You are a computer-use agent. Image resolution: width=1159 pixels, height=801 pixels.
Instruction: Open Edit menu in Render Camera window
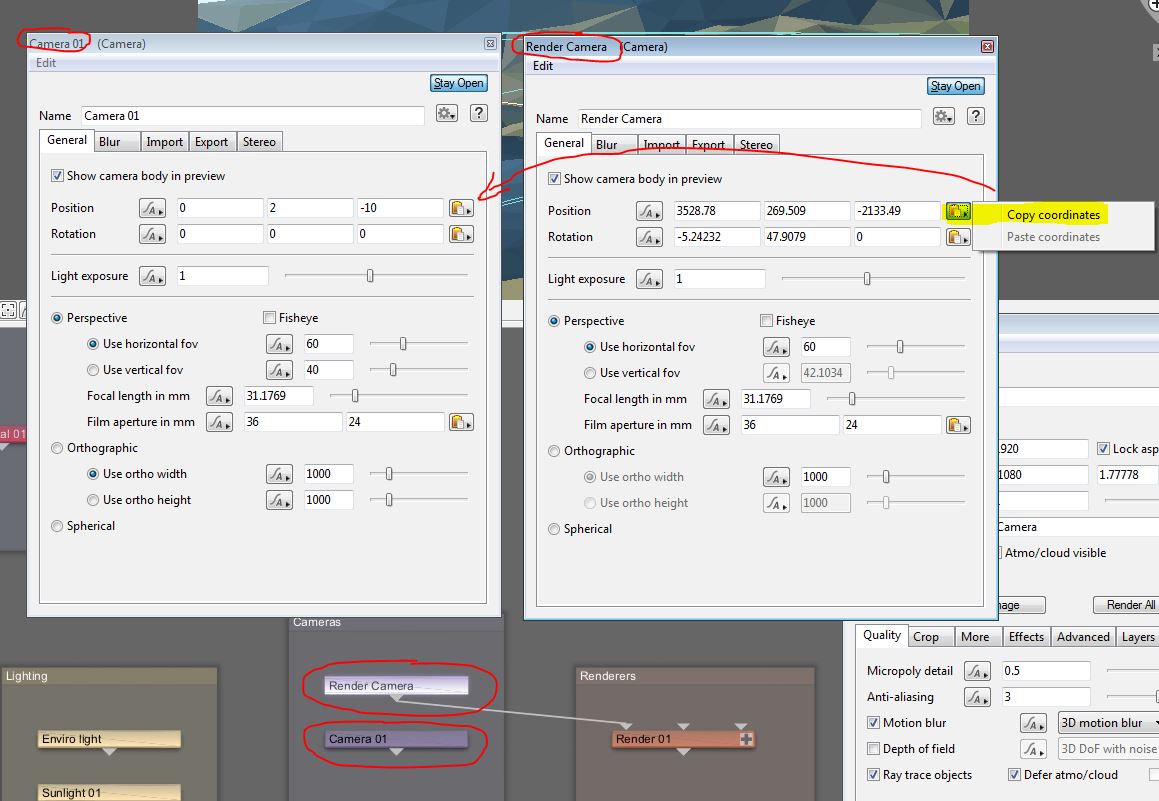click(543, 66)
